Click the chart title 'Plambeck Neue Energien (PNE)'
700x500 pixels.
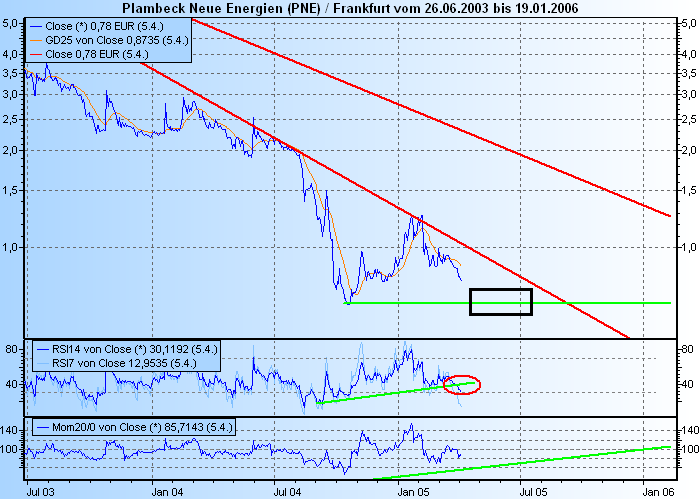[221, 8]
